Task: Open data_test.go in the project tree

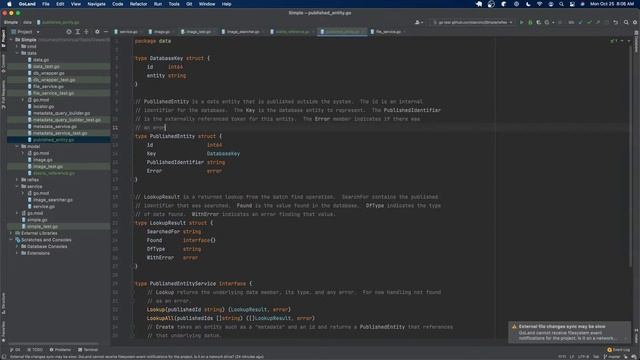Action: tap(46, 67)
